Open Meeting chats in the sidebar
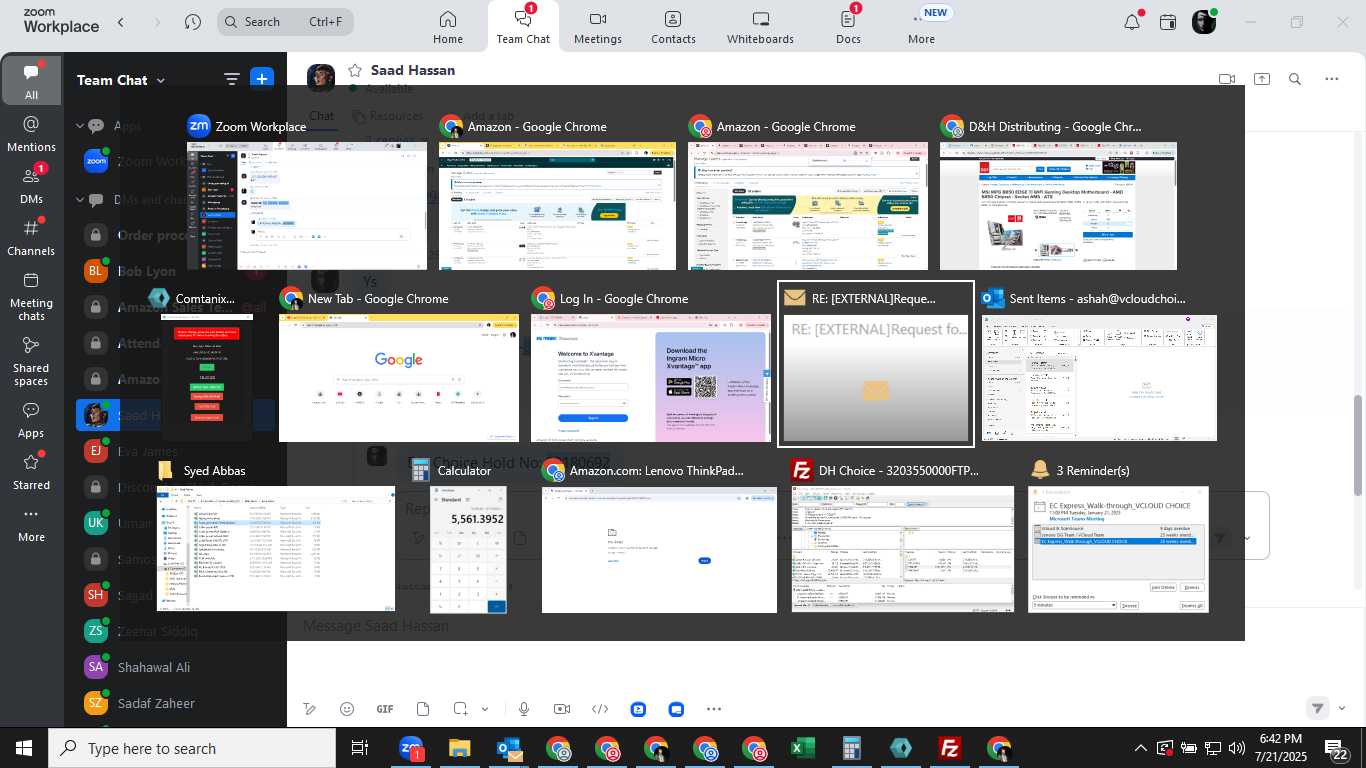1366x768 pixels. point(31,296)
